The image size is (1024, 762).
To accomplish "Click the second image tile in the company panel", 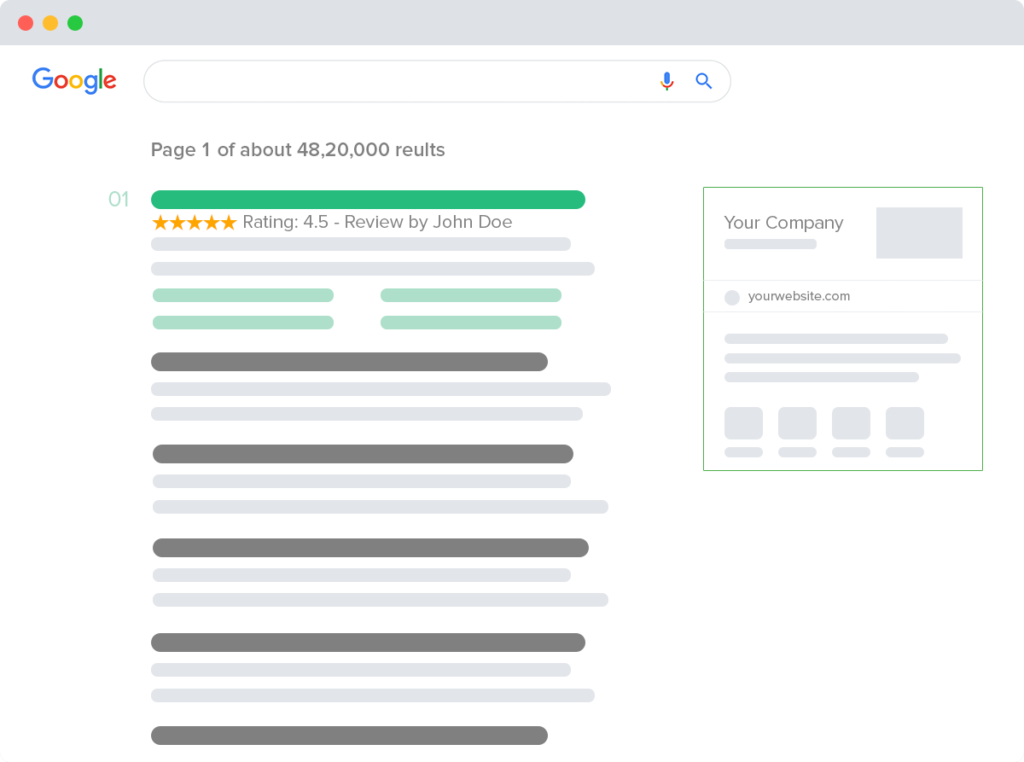I will (797, 423).
